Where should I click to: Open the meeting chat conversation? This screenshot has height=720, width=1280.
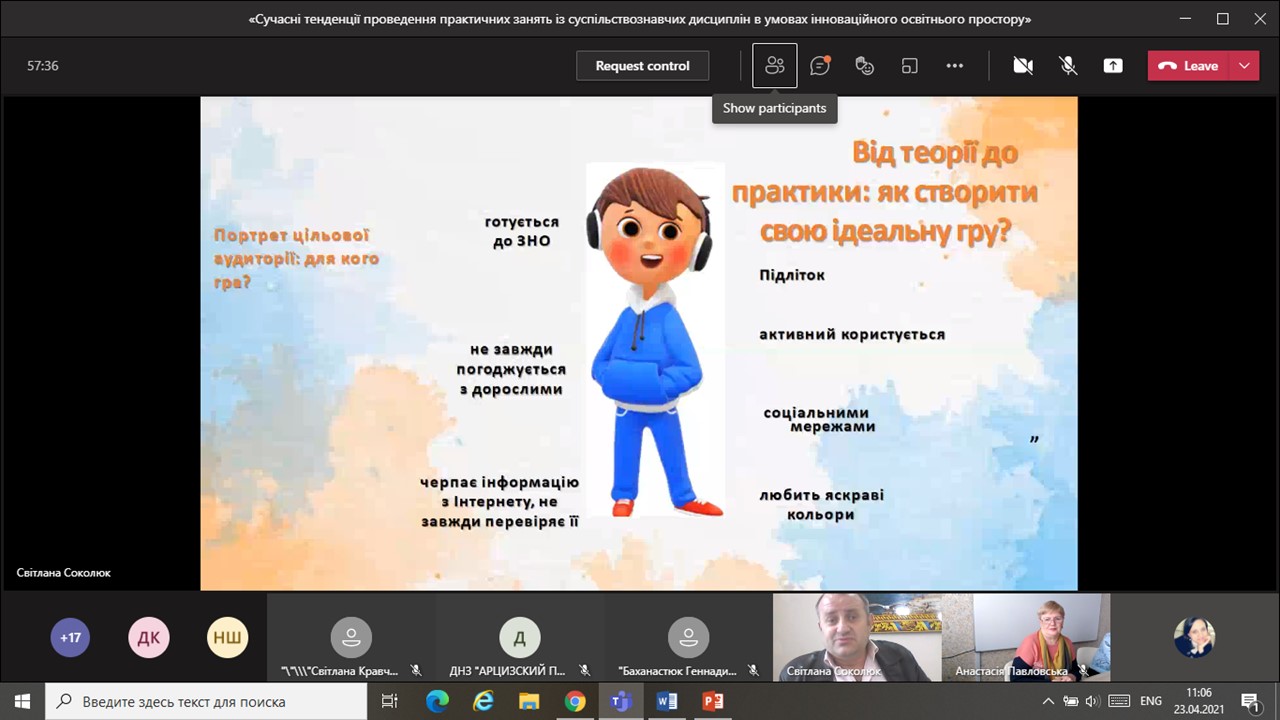(820, 66)
